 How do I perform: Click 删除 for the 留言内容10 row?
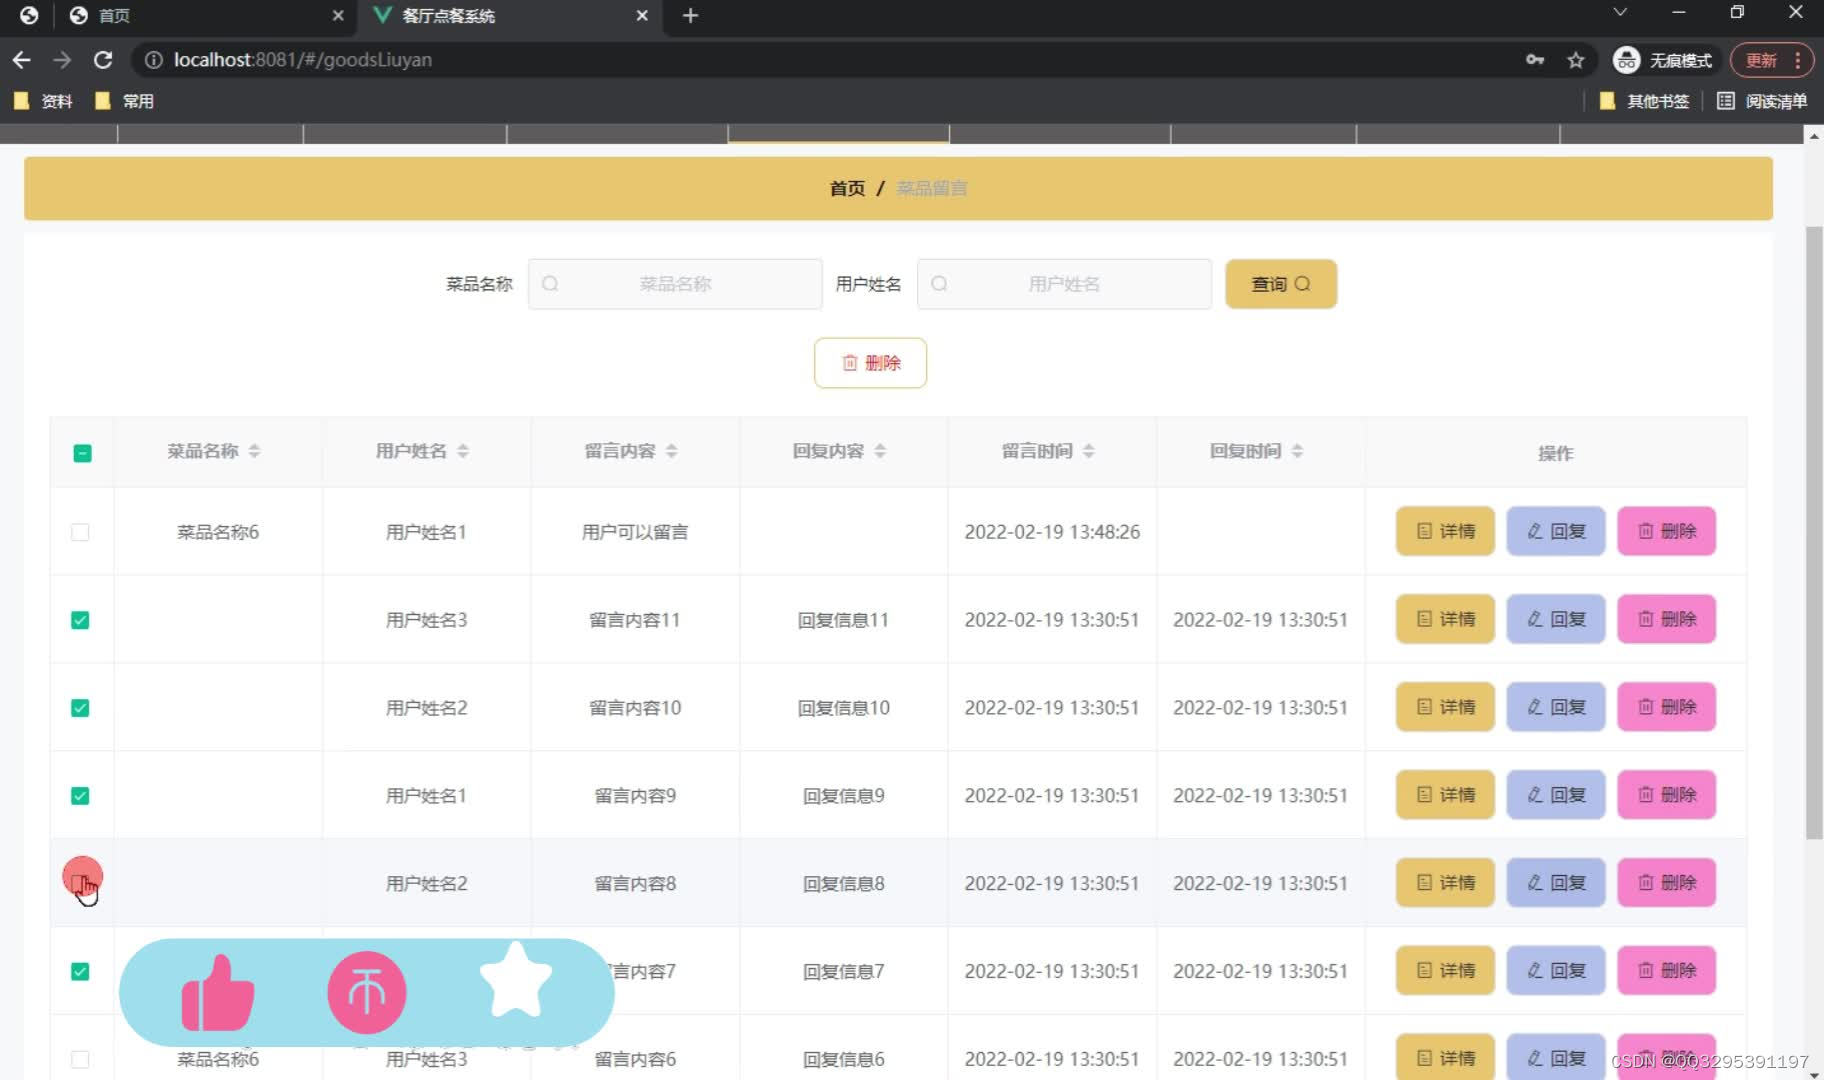coord(1666,707)
